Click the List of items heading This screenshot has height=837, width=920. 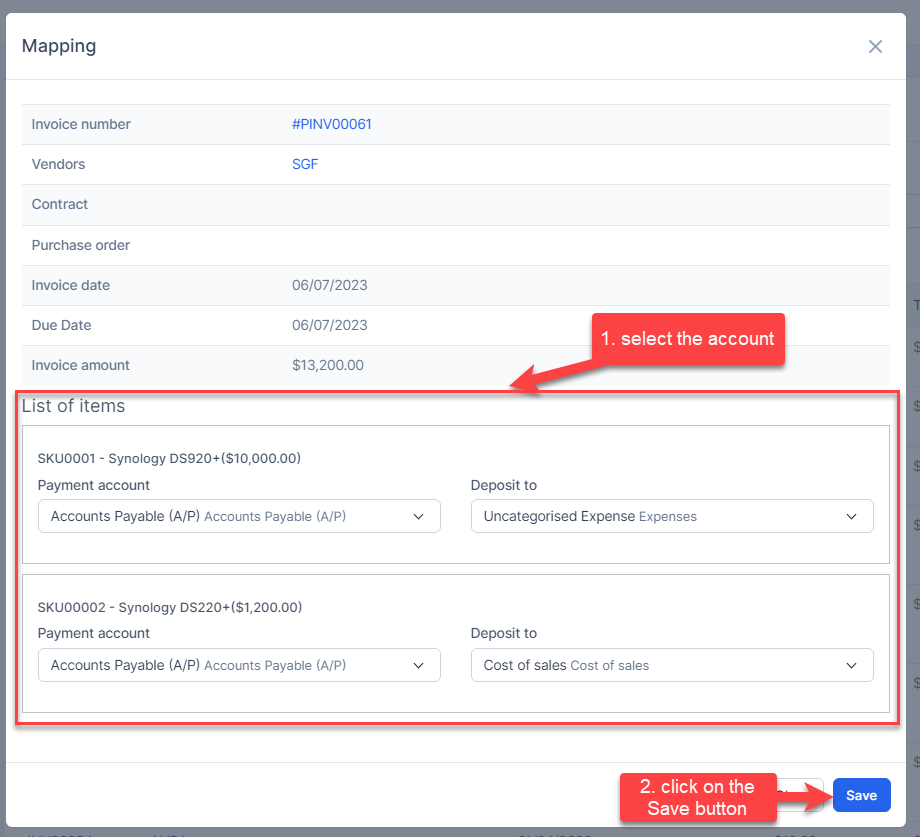pos(73,406)
